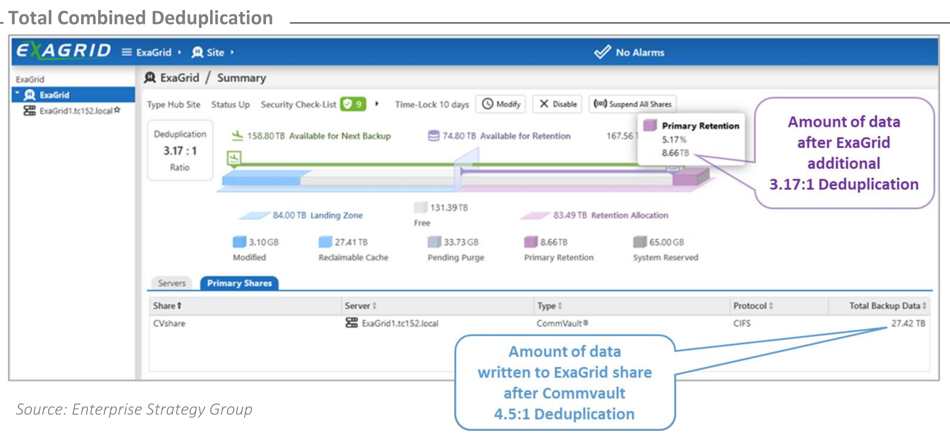Select ExaGrid node in the tree

point(74,95)
